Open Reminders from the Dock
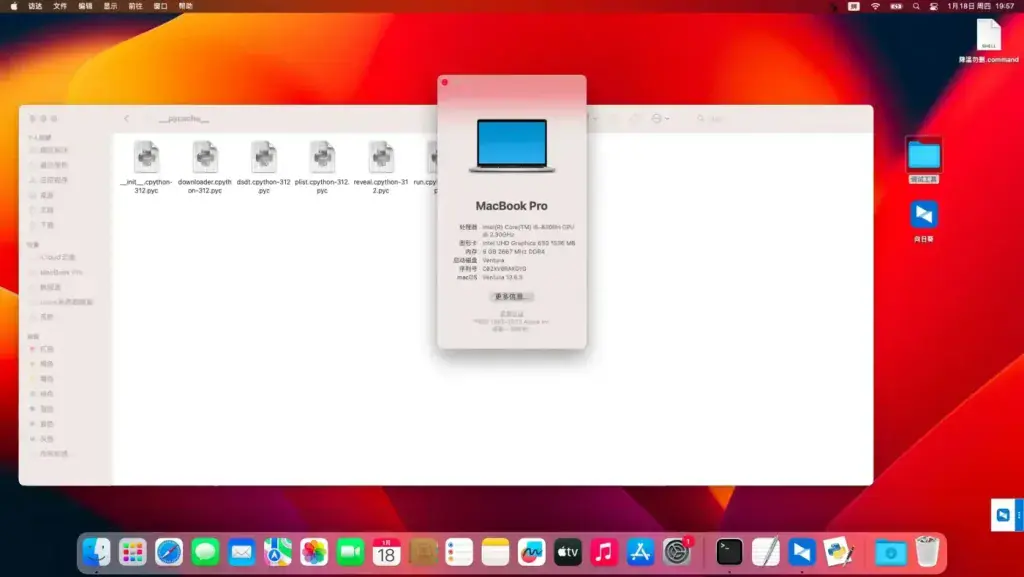Image resolution: width=1024 pixels, height=577 pixels. 459,553
